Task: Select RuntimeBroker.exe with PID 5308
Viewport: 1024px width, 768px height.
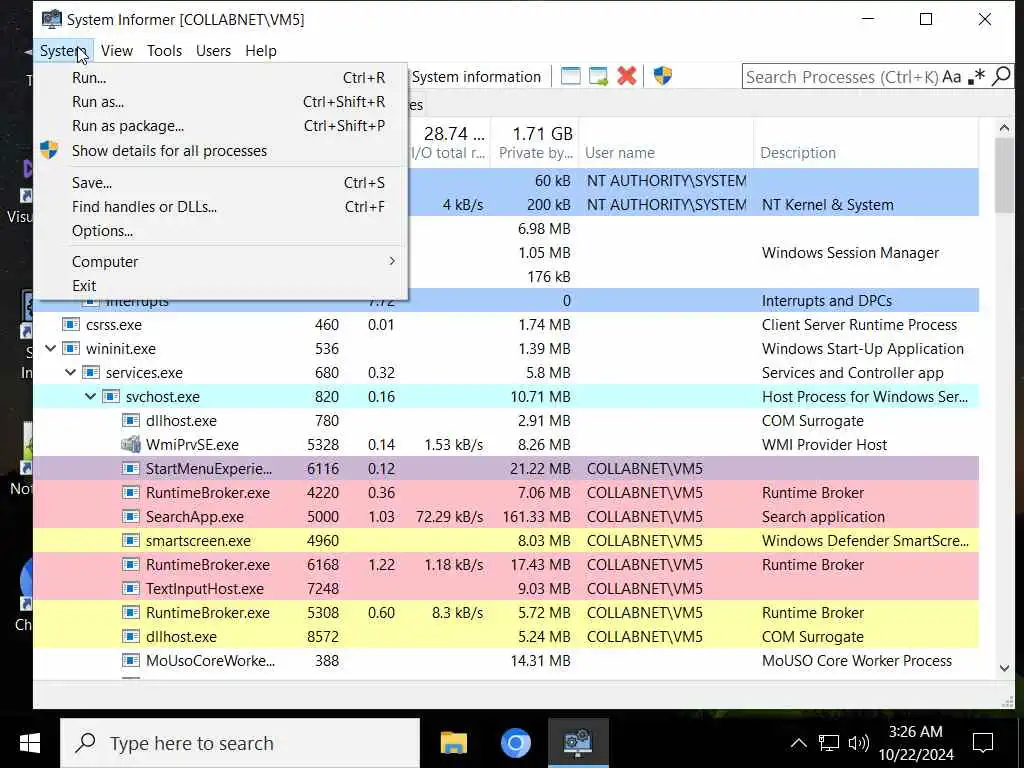Action: [506, 613]
